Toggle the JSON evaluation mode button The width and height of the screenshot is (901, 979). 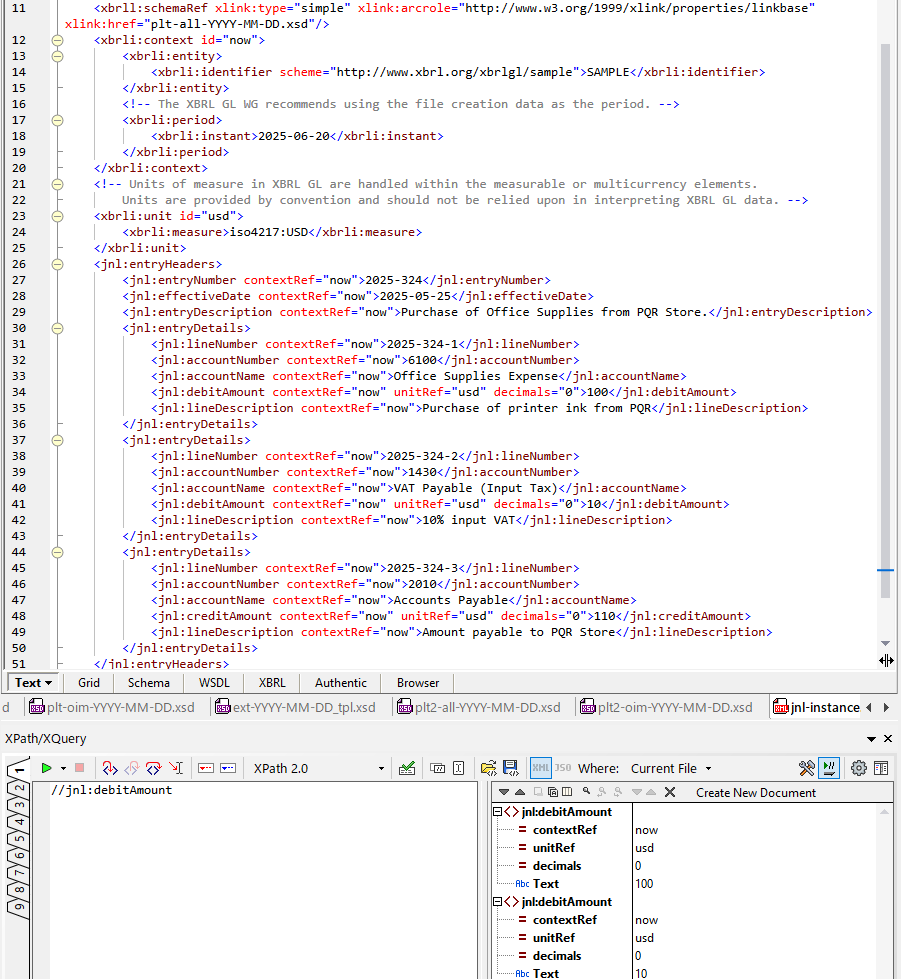click(563, 768)
